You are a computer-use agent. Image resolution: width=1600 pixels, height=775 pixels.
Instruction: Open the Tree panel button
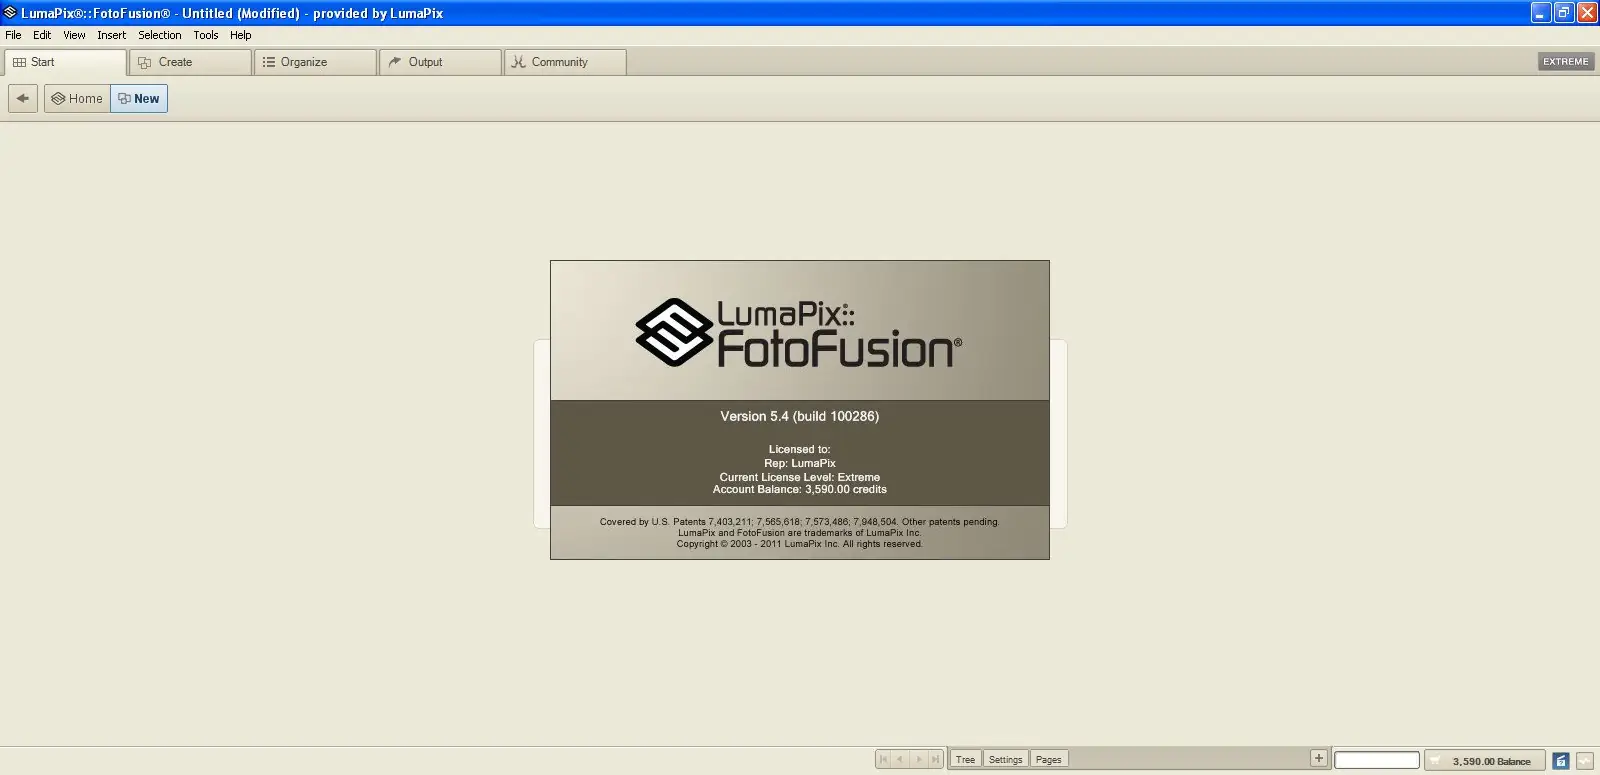[x=965, y=760]
